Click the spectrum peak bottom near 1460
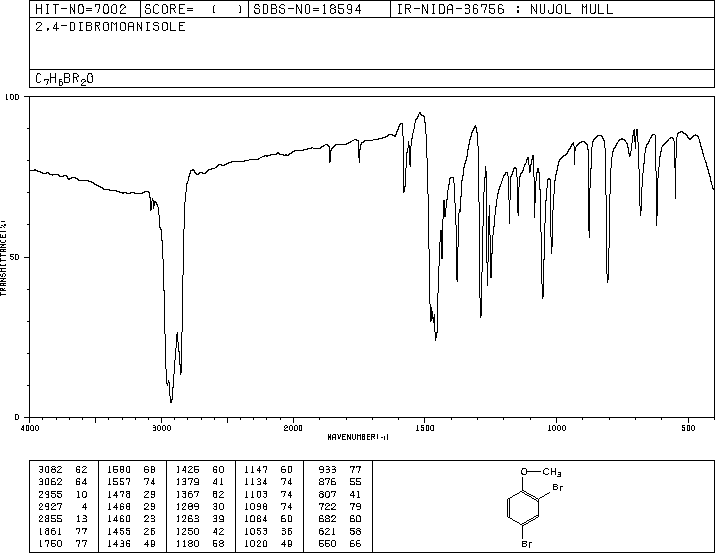 [436, 339]
